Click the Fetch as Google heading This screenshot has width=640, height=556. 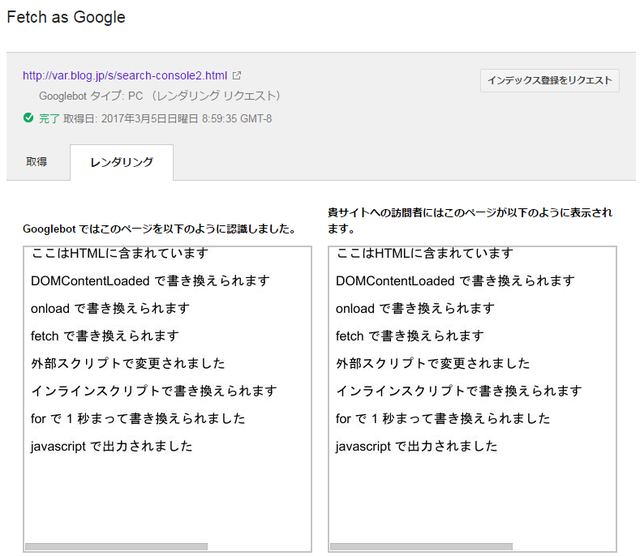point(66,17)
